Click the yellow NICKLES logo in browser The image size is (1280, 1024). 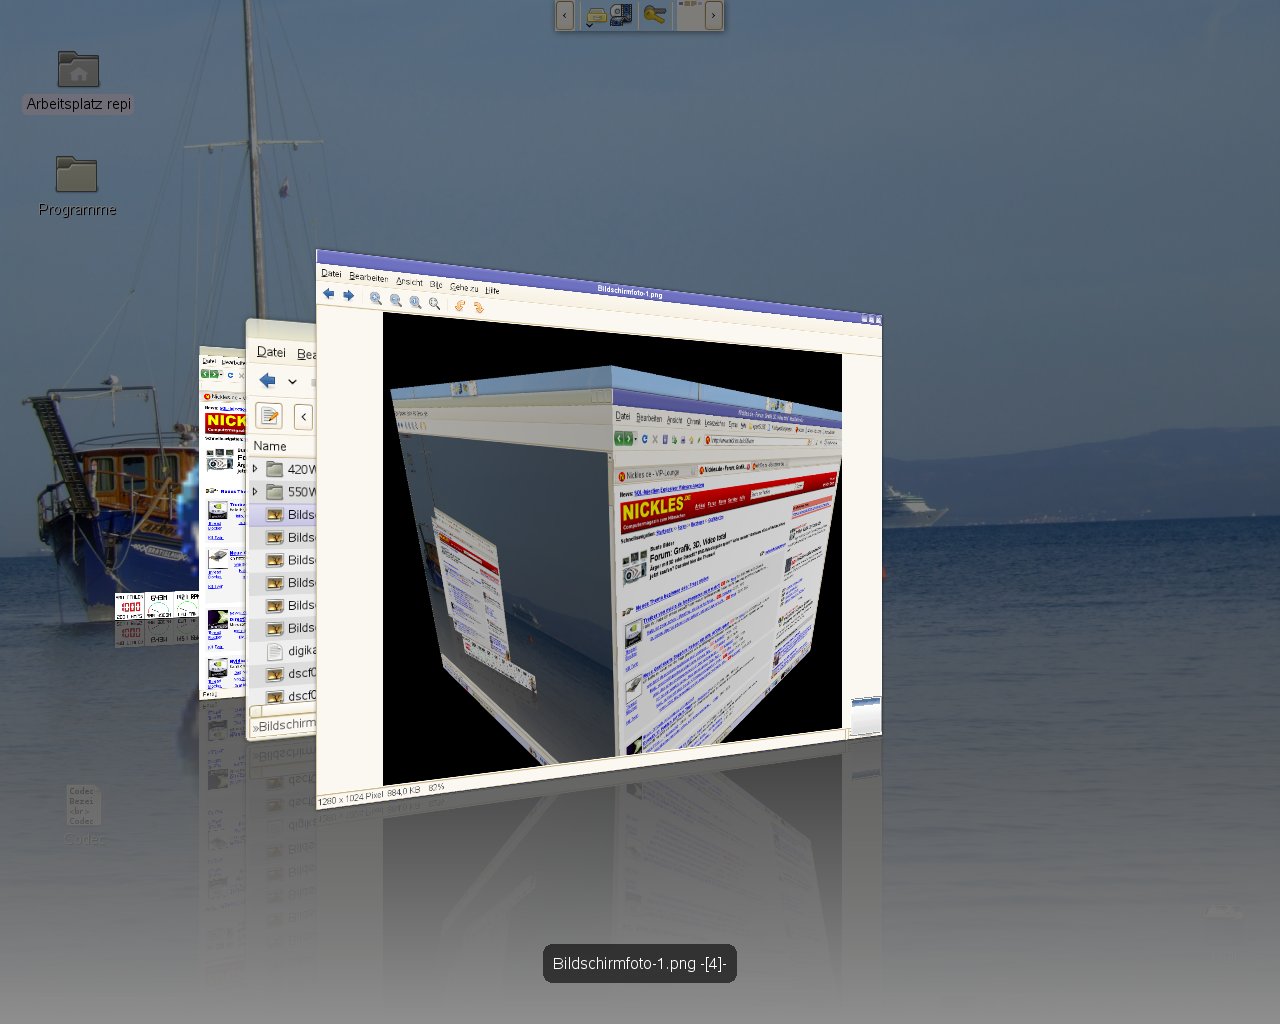[x=226, y=421]
